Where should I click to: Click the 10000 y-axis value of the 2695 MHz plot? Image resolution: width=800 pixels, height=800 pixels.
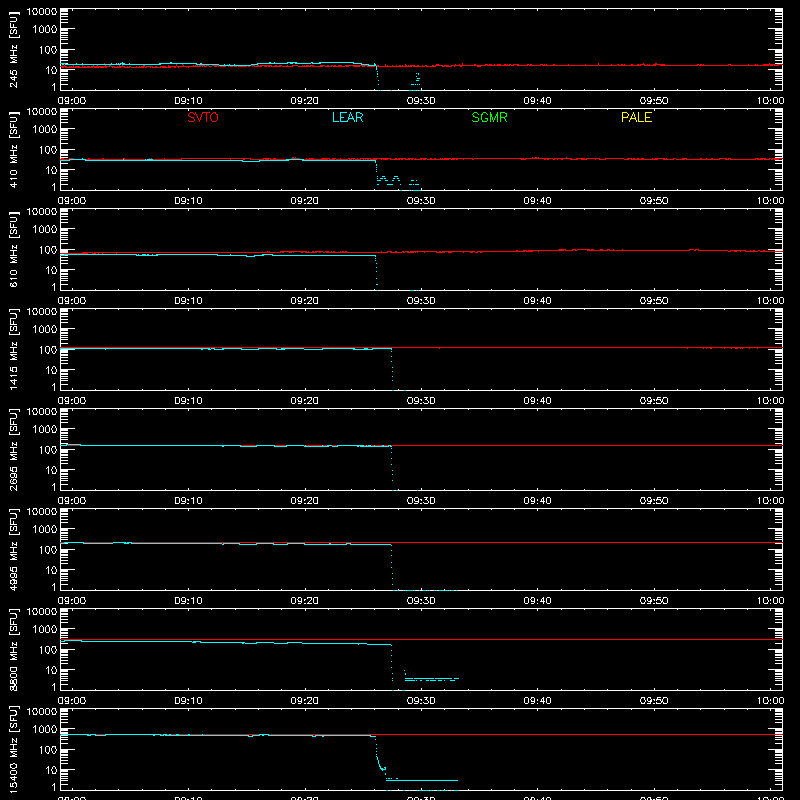point(42,411)
